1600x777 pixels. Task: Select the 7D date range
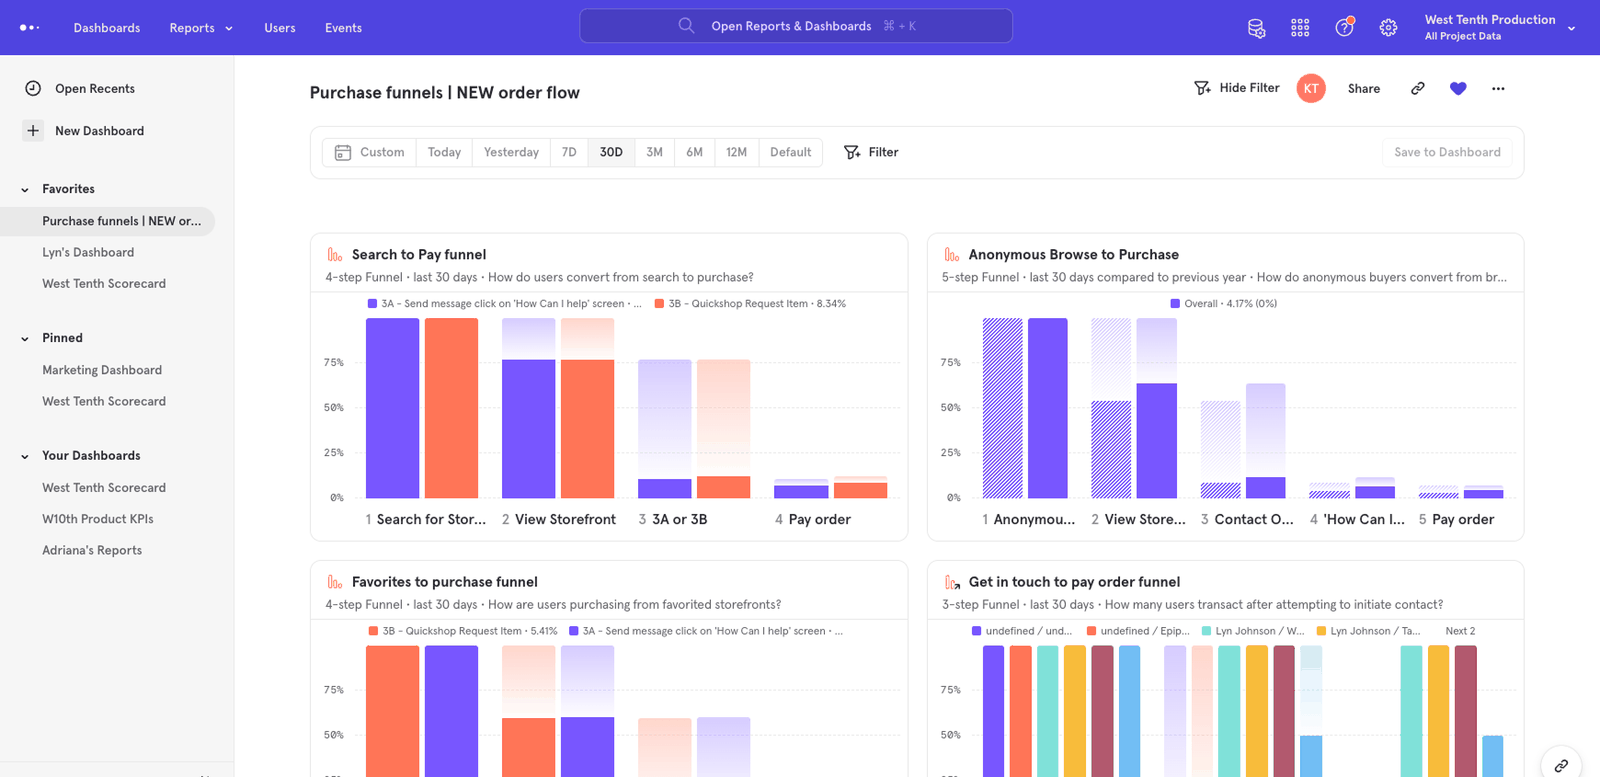tap(569, 152)
